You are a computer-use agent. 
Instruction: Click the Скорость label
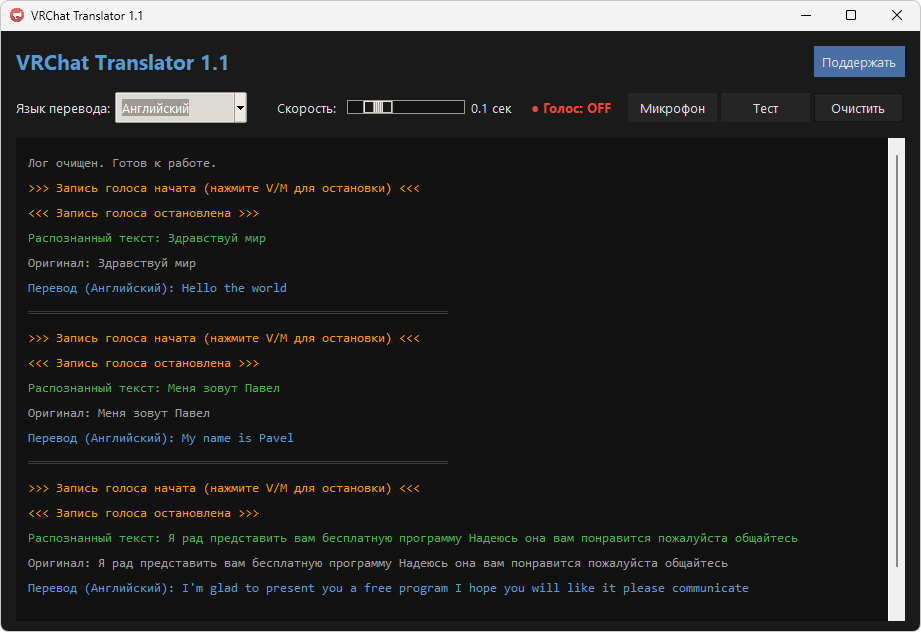pos(307,109)
